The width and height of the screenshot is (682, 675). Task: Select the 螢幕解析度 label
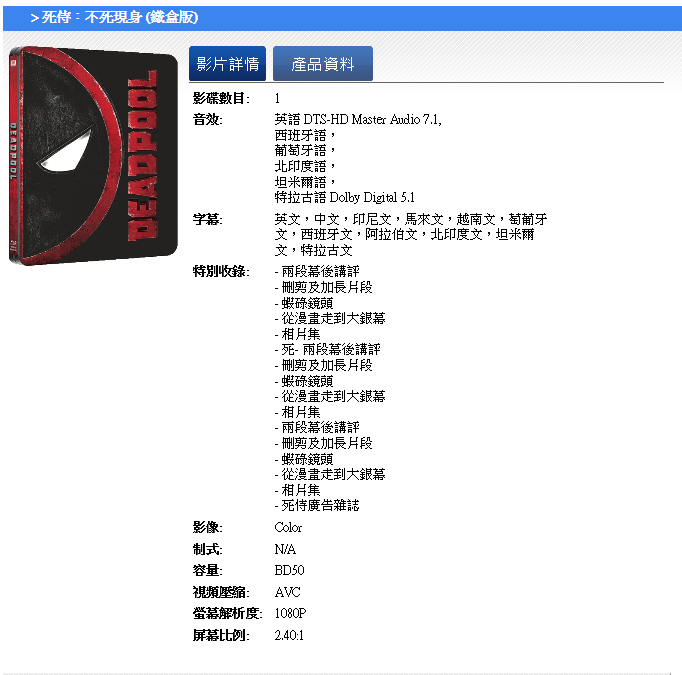[x=227, y=613]
